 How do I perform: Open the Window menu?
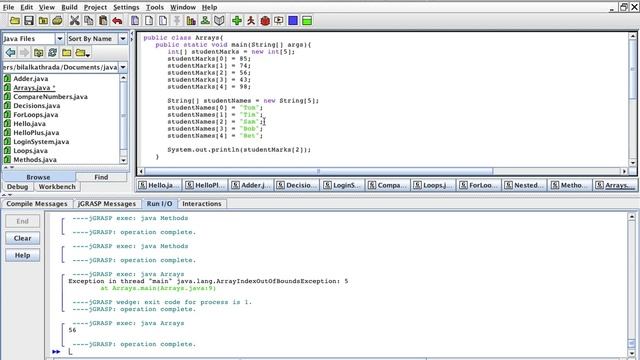pos(183,7)
